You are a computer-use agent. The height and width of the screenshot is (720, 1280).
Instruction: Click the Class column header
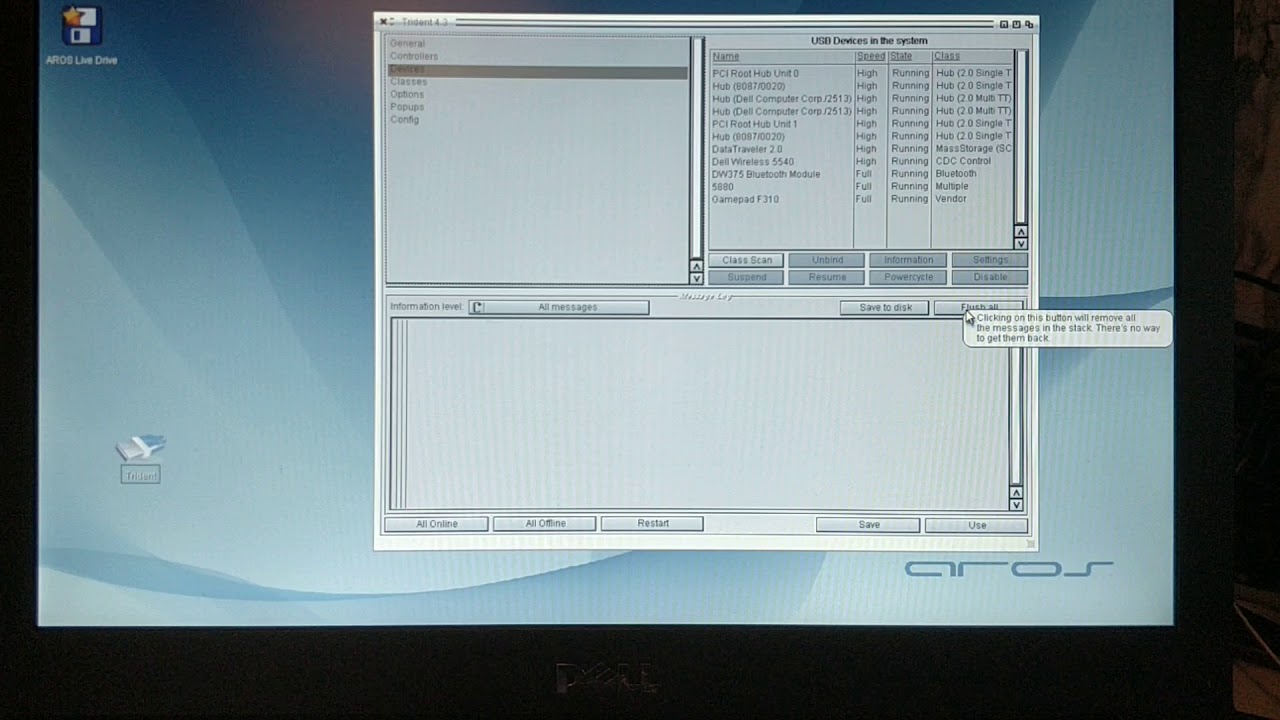tap(972, 57)
